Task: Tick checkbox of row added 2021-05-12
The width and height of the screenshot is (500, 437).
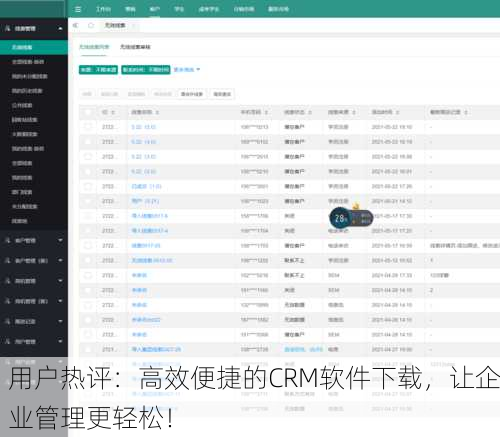Action: [x=88, y=260]
